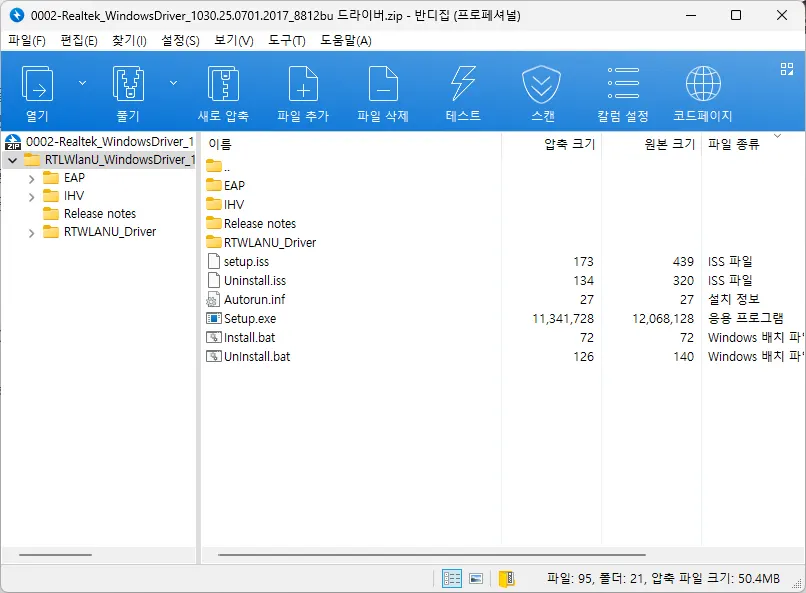Click the 스캔 (Scan) shield icon

[x=541, y=84]
